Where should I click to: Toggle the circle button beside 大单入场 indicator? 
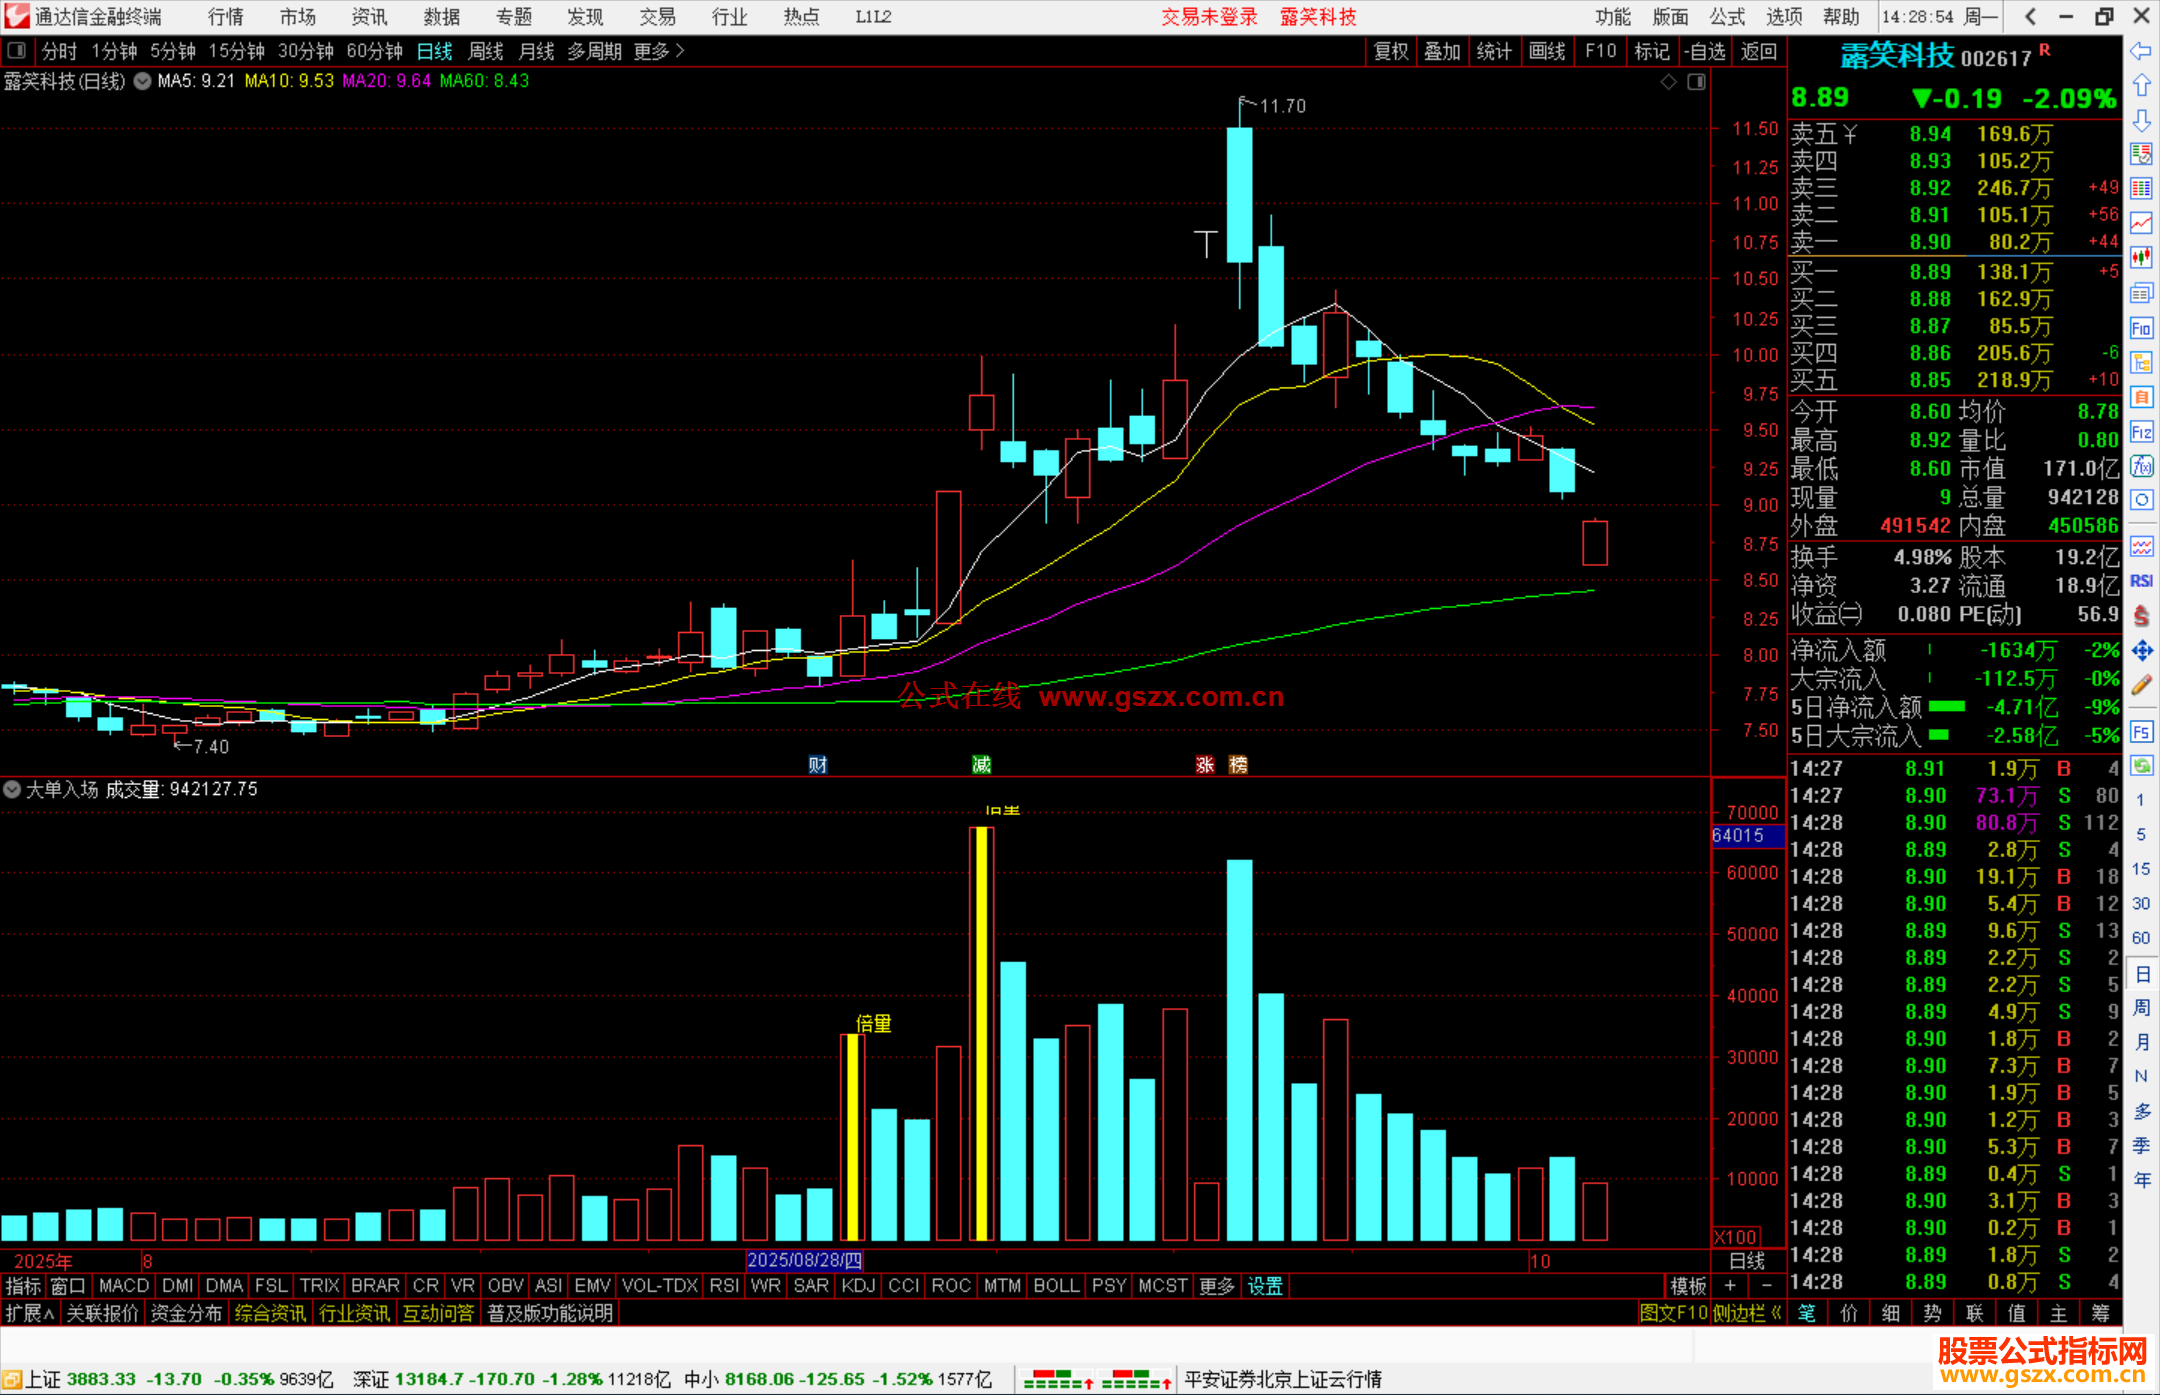12,789
